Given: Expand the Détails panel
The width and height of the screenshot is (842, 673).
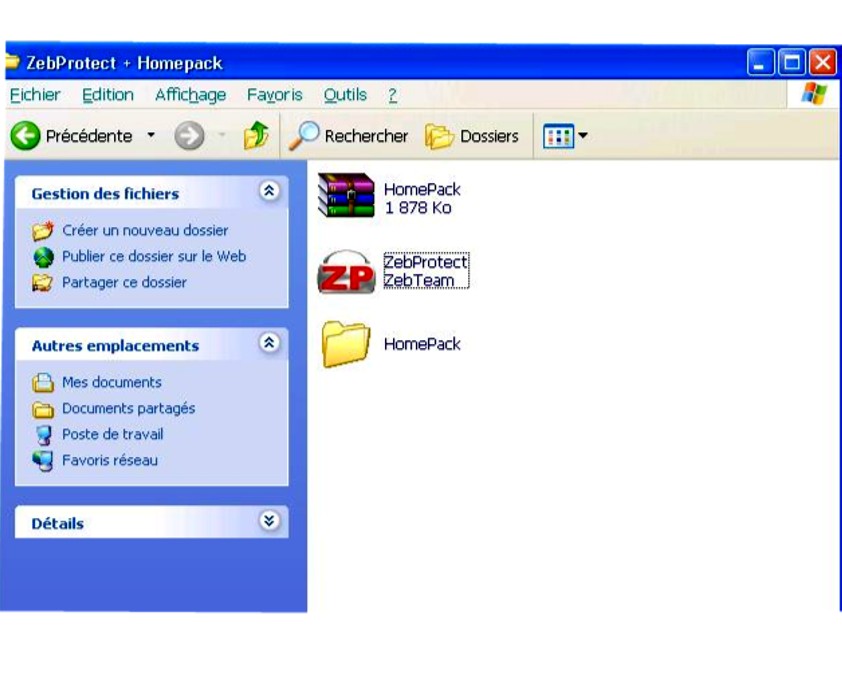Looking at the screenshot, I should (x=269, y=520).
